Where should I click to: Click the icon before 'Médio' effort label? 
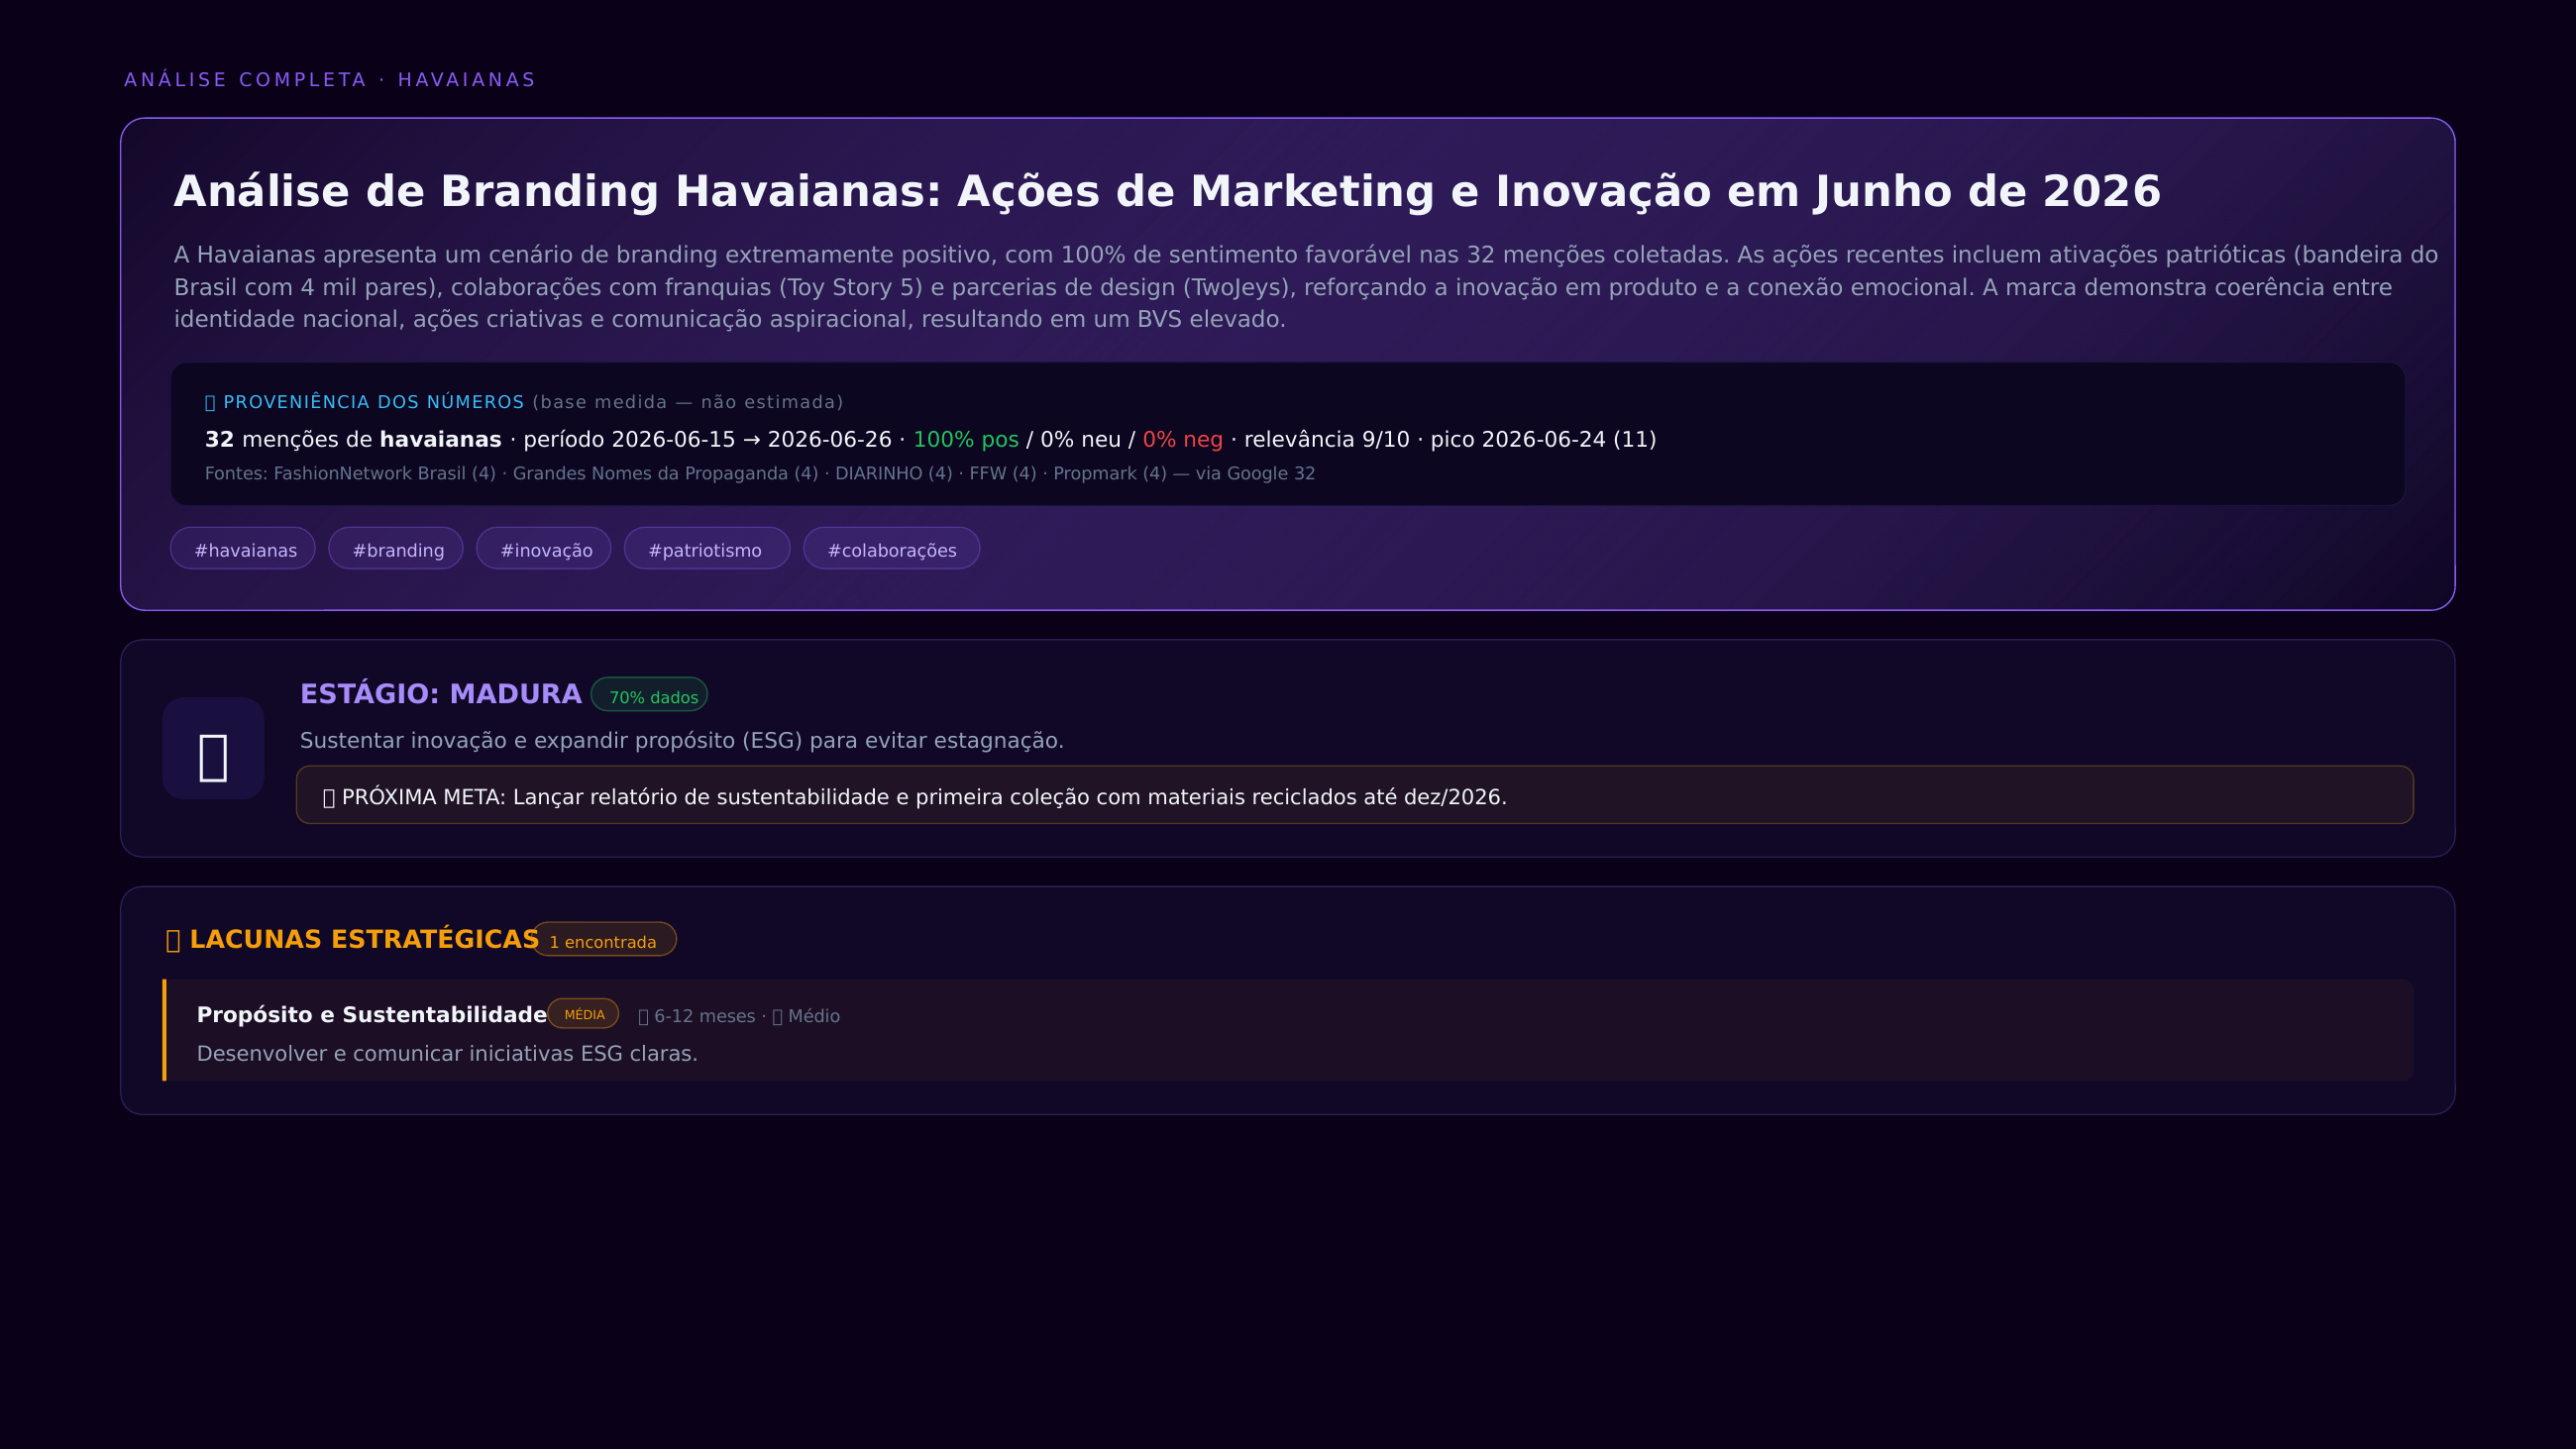(777, 1017)
